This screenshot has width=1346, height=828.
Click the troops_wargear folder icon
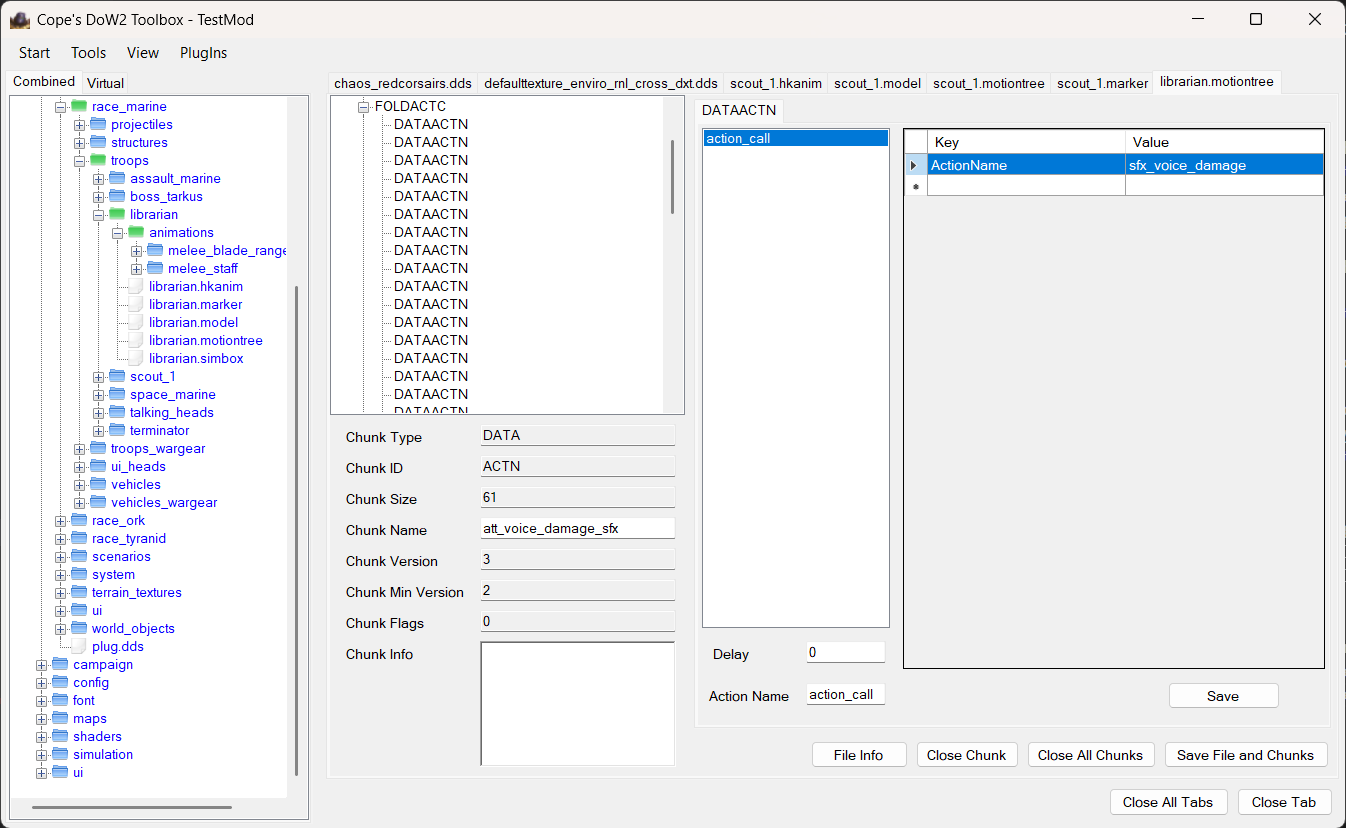coord(98,448)
